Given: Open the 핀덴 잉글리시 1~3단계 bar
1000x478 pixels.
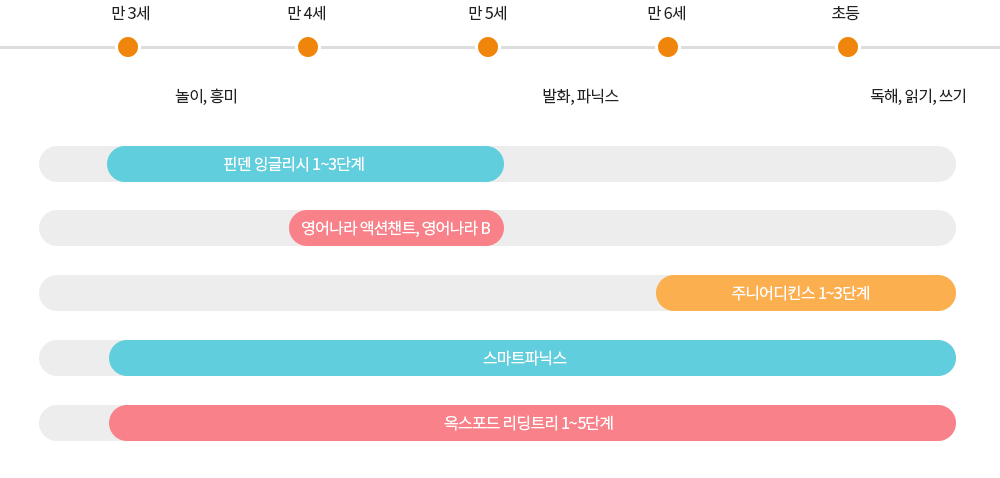Looking at the screenshot, I should [305, 164].
